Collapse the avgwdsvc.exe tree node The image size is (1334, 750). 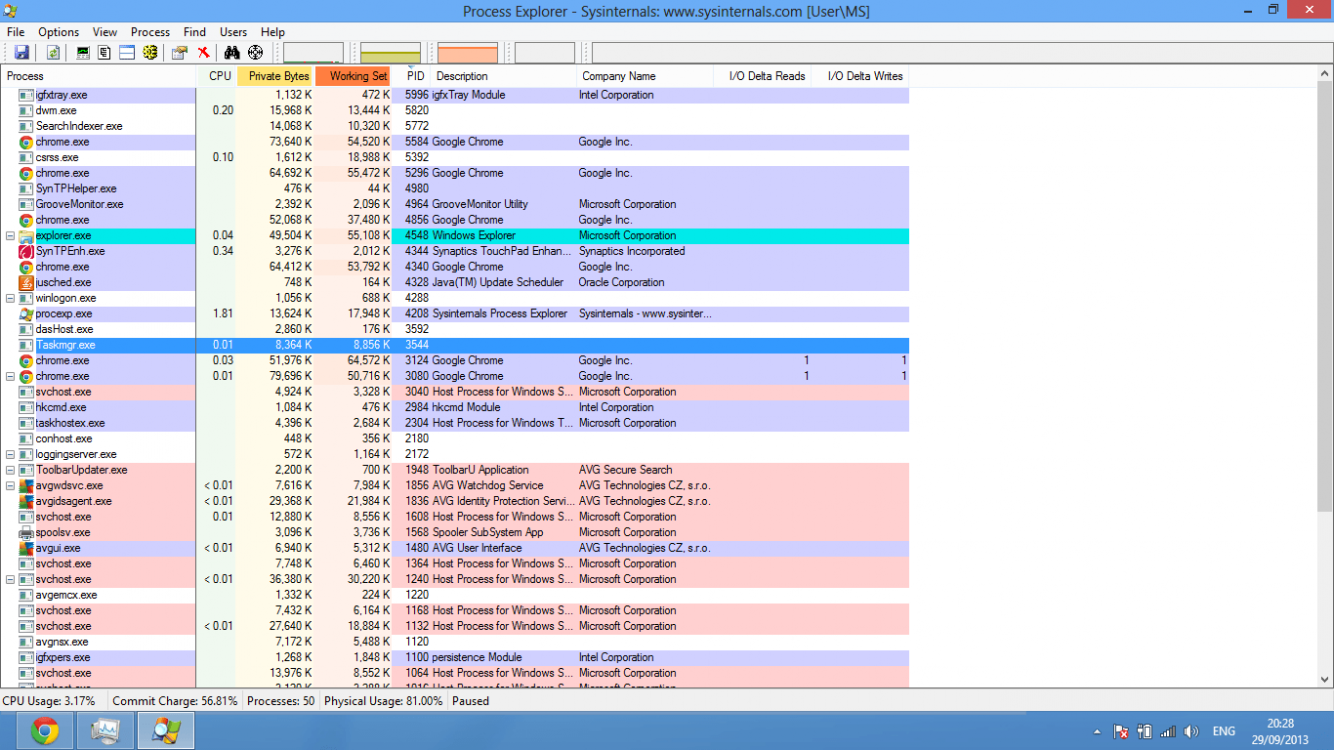pos(10,486)
